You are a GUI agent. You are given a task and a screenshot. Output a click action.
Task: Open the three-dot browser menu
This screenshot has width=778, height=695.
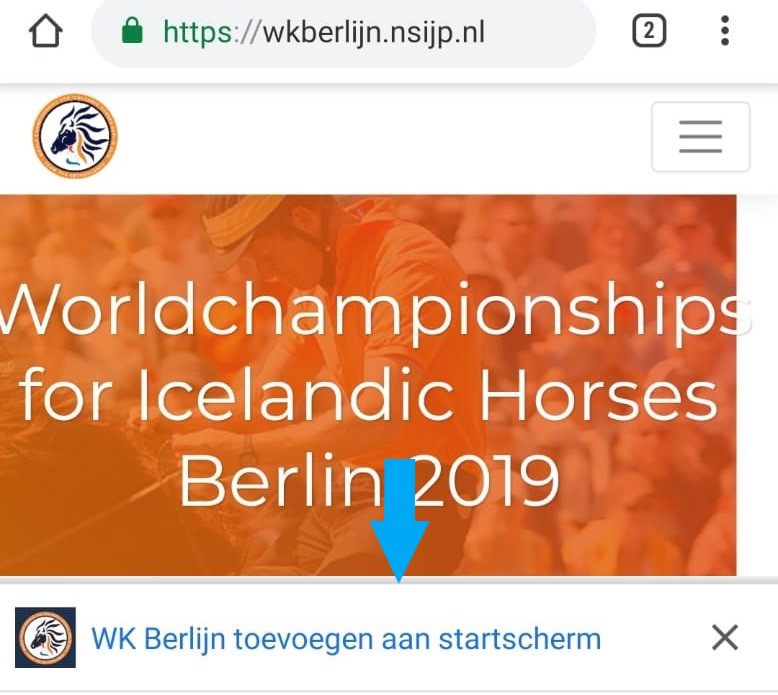point(725,31)
